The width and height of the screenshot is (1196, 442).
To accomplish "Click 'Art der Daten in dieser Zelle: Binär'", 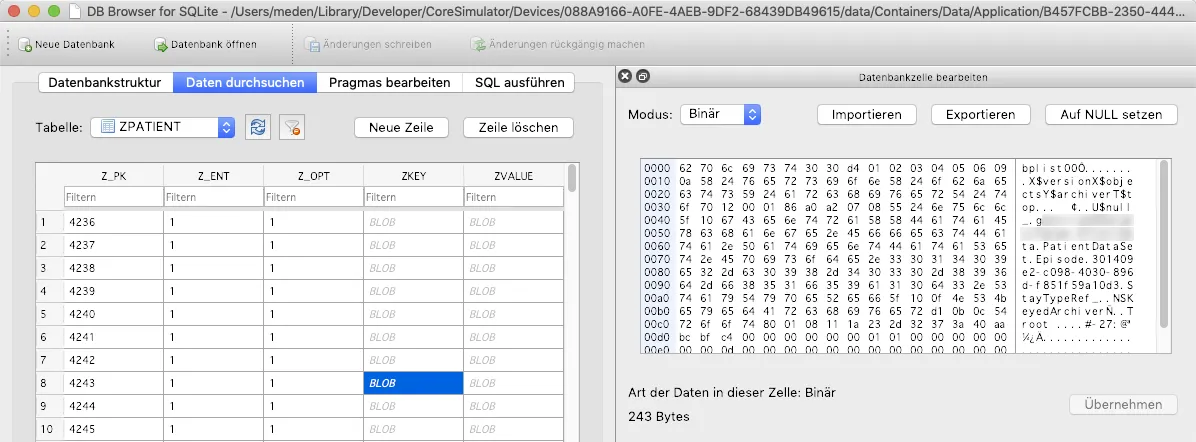I will [x=731, y=392].
